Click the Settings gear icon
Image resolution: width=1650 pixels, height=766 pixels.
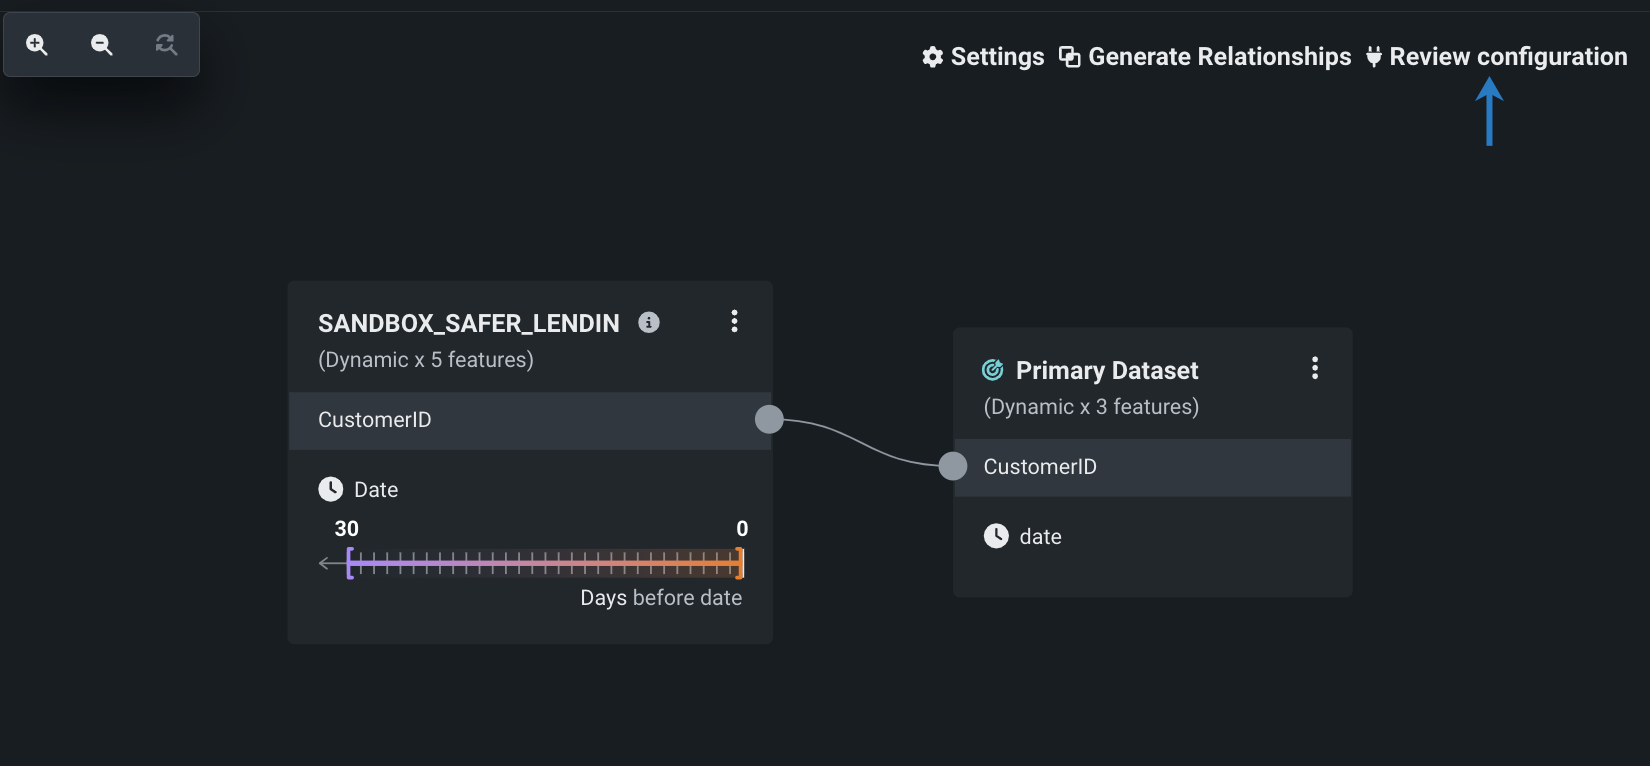(x=932, y=57)
